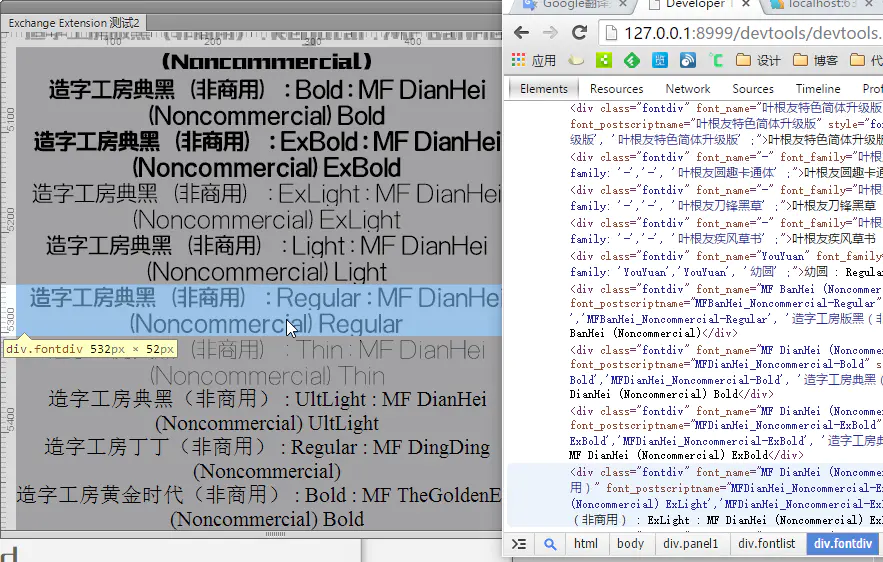Show the DevTools console drawer icon

pos(519,544)
